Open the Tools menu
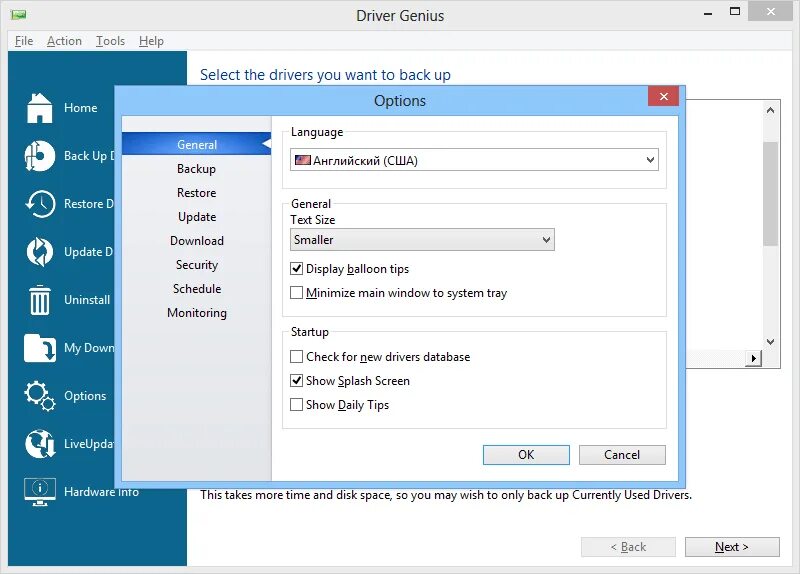The height and width of the screenshot is (574, 800). coord(110,41)
